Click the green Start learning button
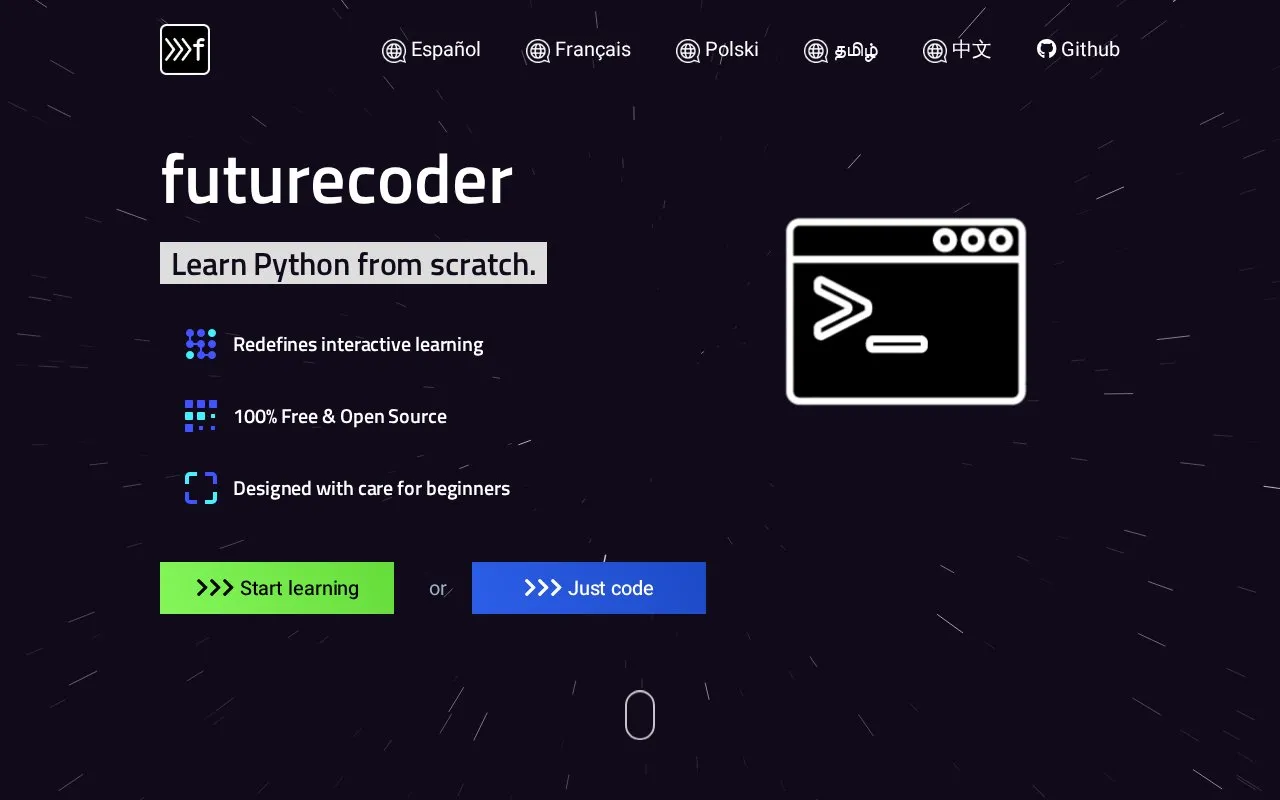 [x=277, y=588]
